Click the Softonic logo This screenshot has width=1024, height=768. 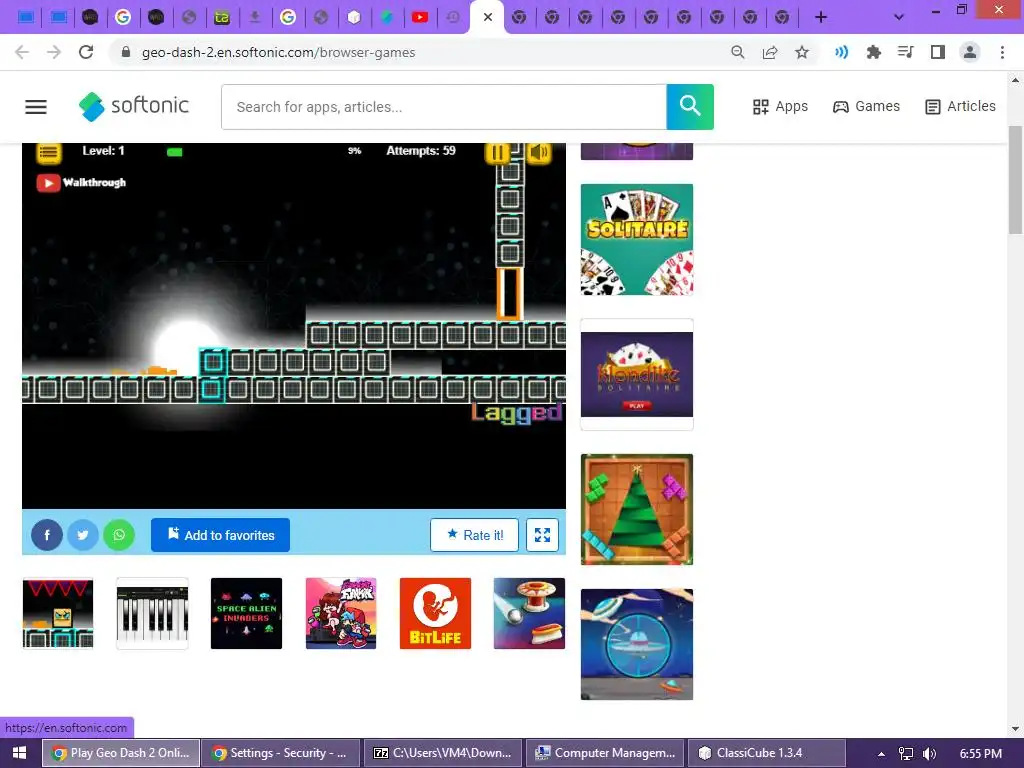134,106
